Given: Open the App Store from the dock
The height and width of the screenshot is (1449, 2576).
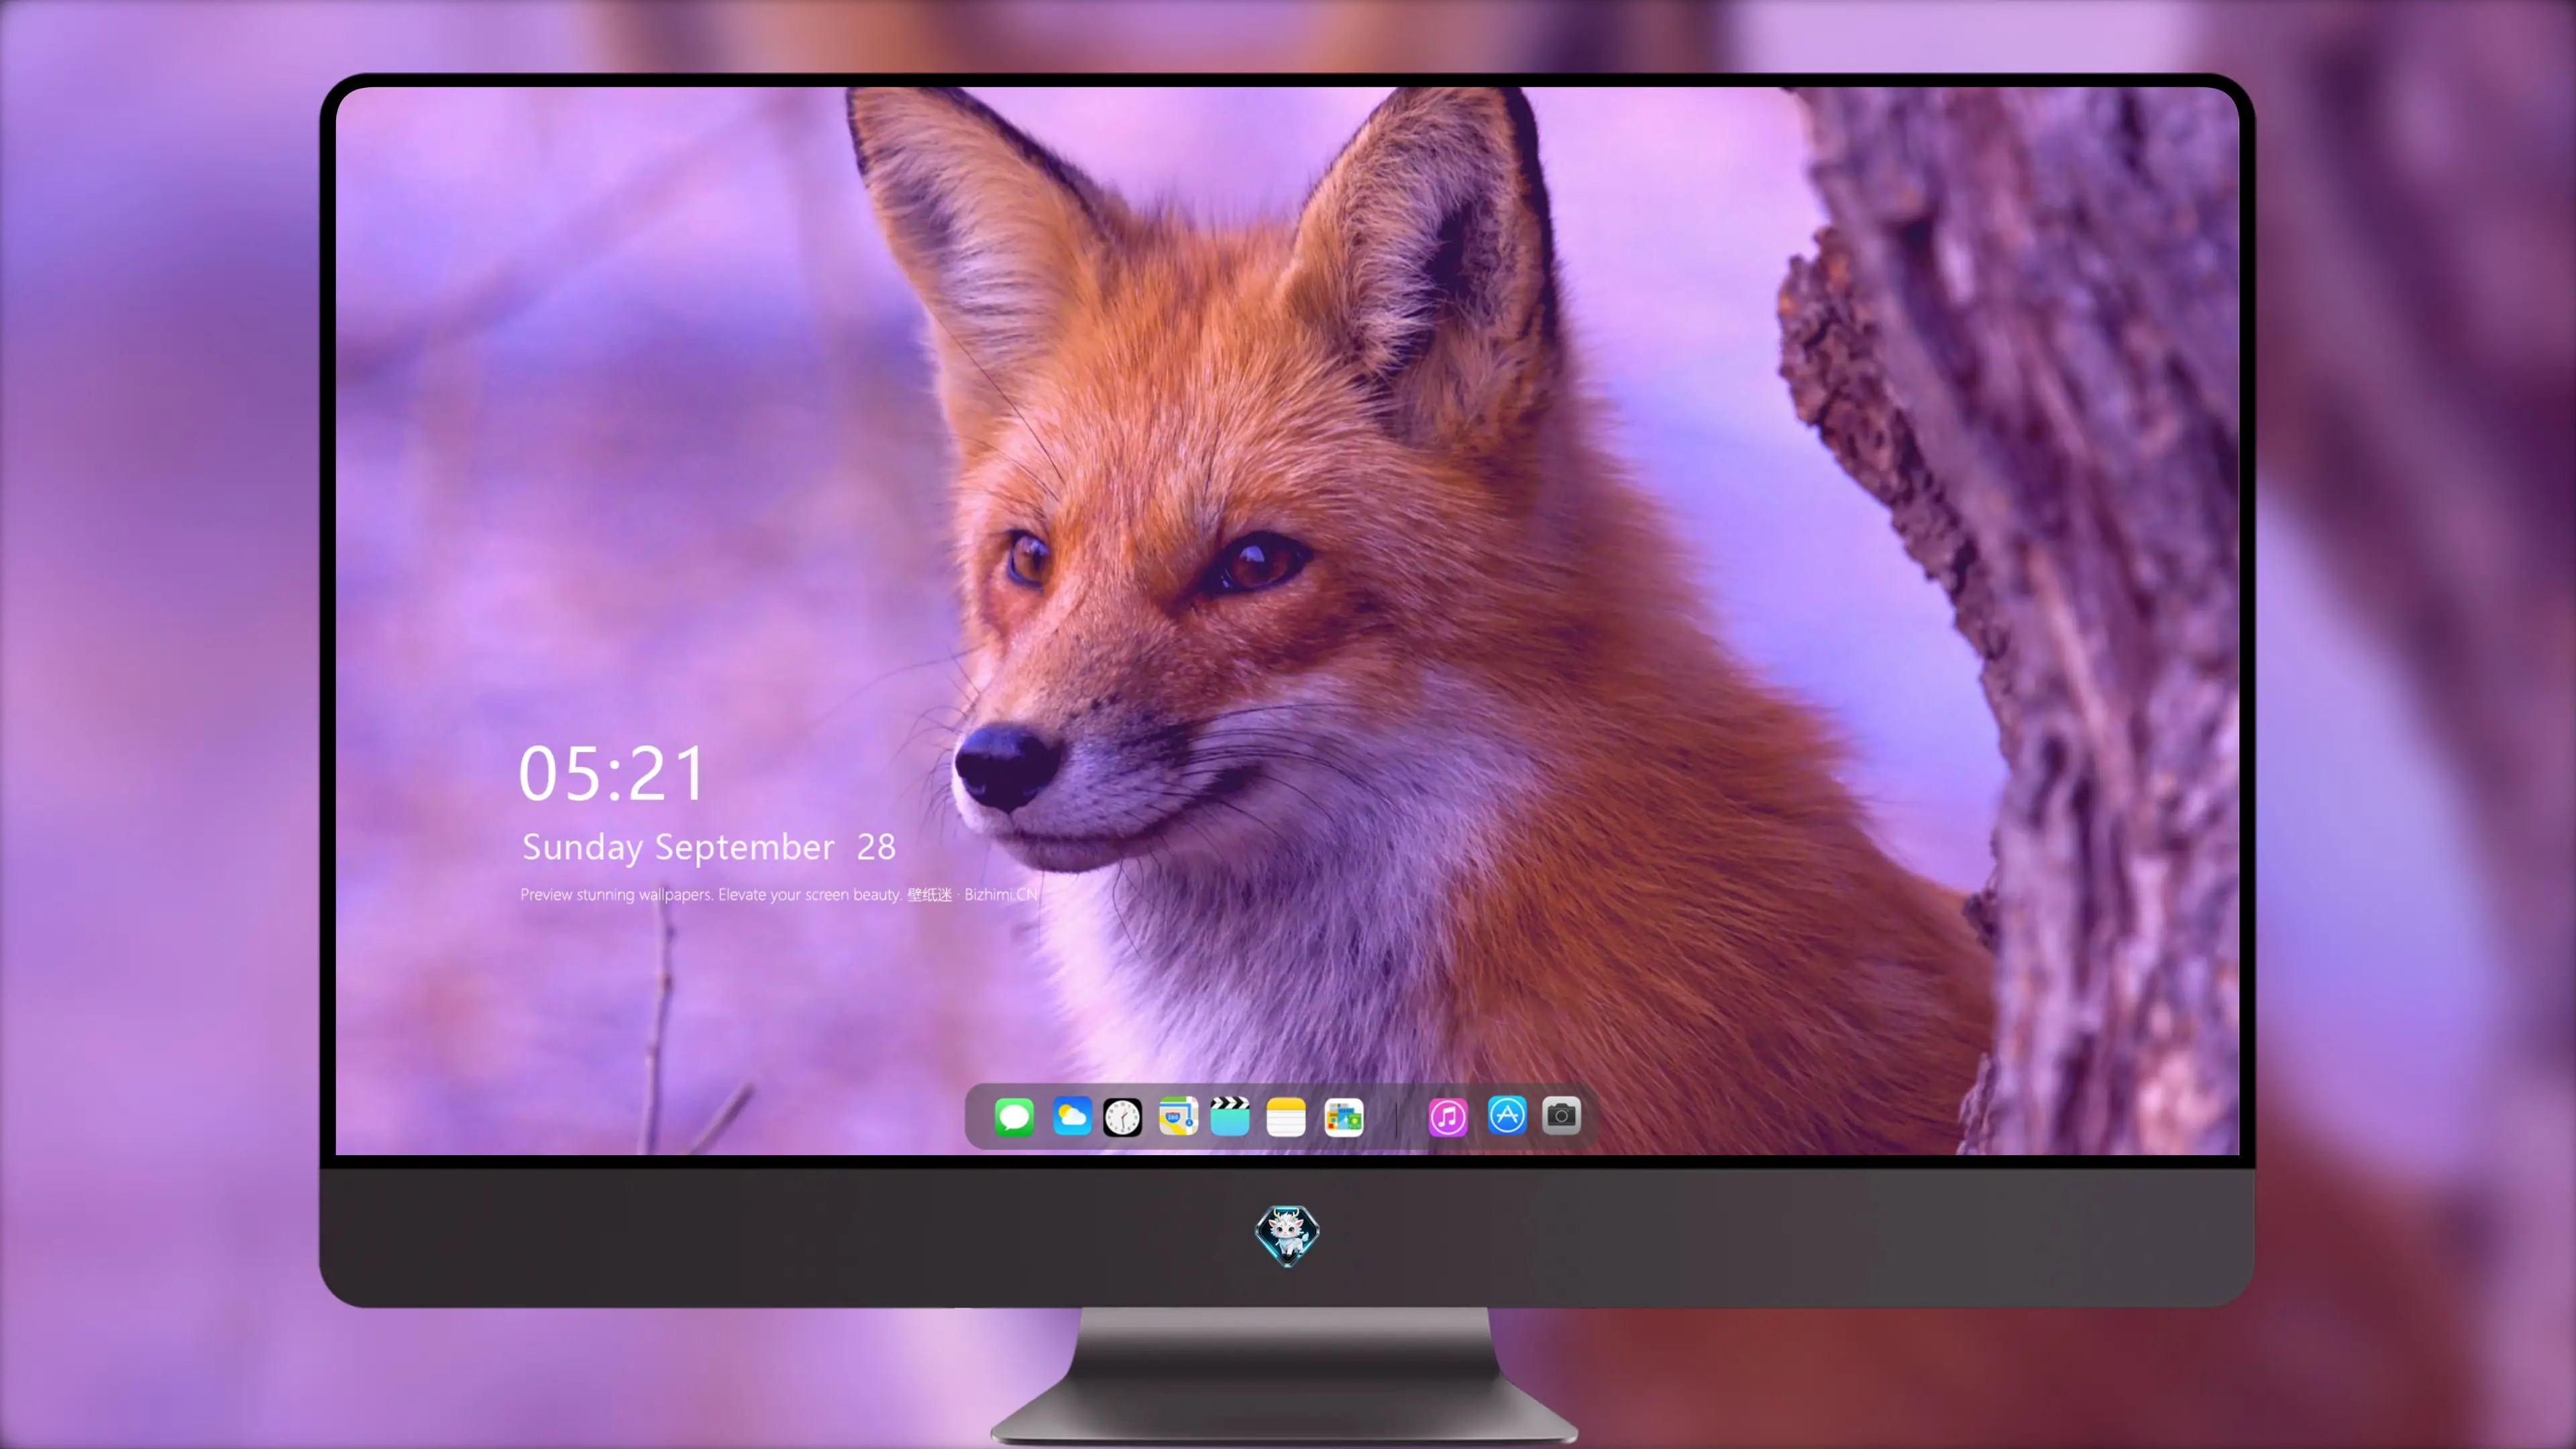Looking at the screenshot, I should point(1507,1116).
